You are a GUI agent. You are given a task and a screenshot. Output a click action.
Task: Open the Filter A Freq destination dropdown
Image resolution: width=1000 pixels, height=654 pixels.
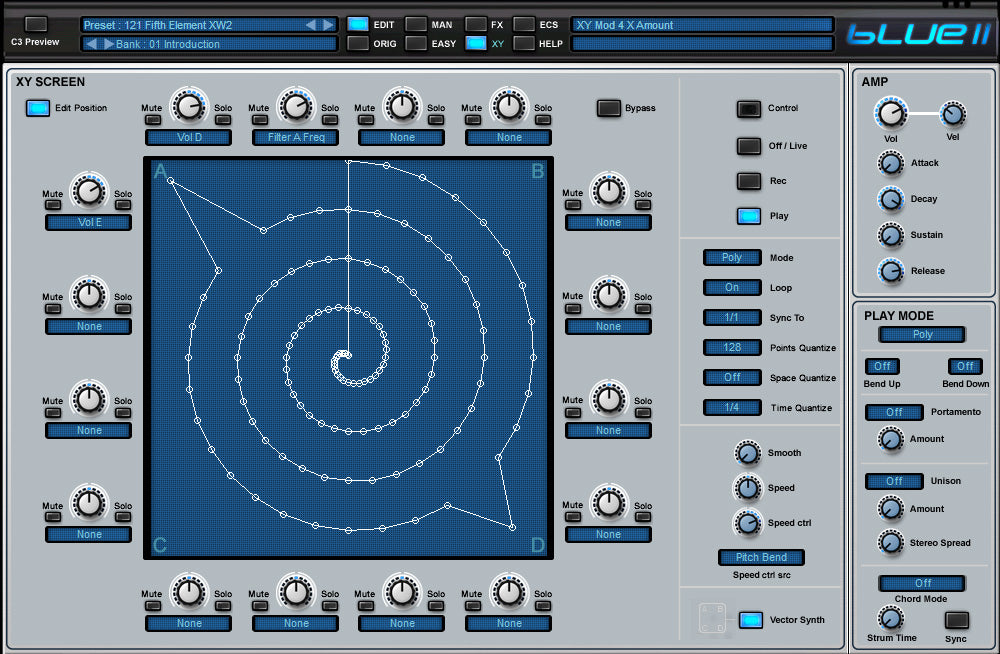pos(296,138)
